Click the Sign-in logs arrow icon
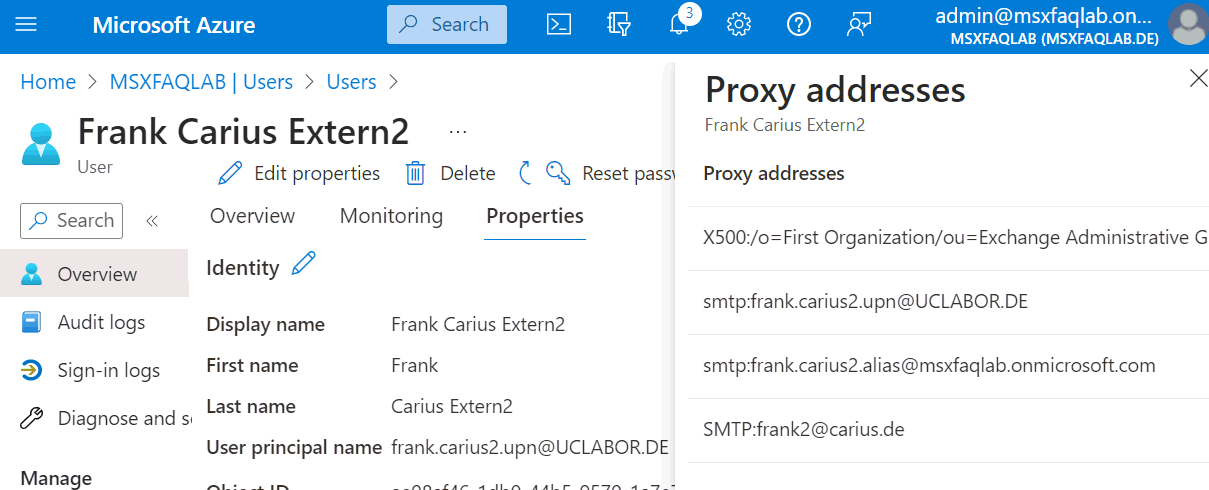Viewport: 1209px width, 490px height. pyautogui.click(x=32, y=370)
